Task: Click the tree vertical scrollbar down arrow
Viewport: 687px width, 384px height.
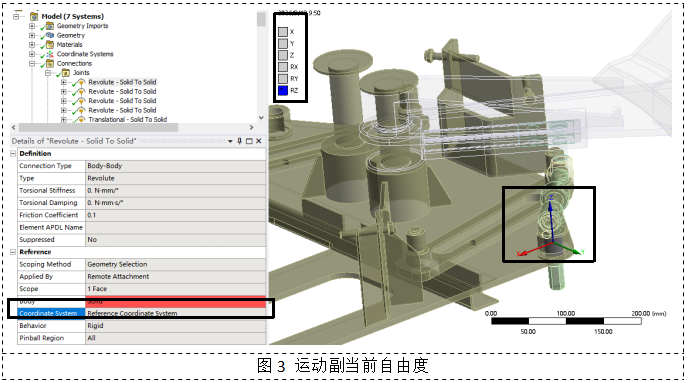Action: pos(261,117)
